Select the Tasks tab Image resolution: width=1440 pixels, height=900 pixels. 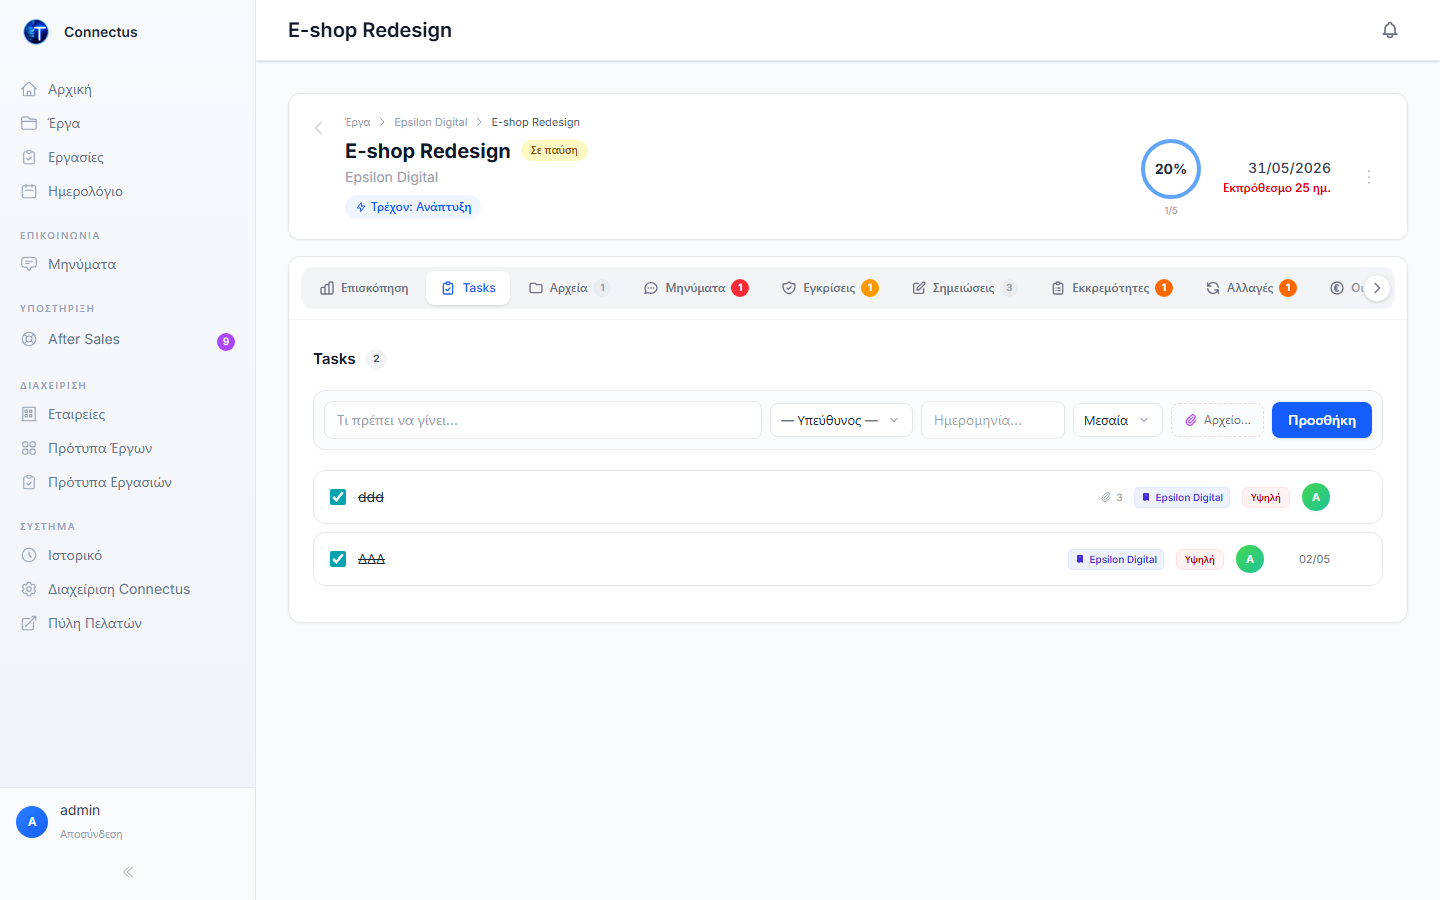tap(468, 288)
